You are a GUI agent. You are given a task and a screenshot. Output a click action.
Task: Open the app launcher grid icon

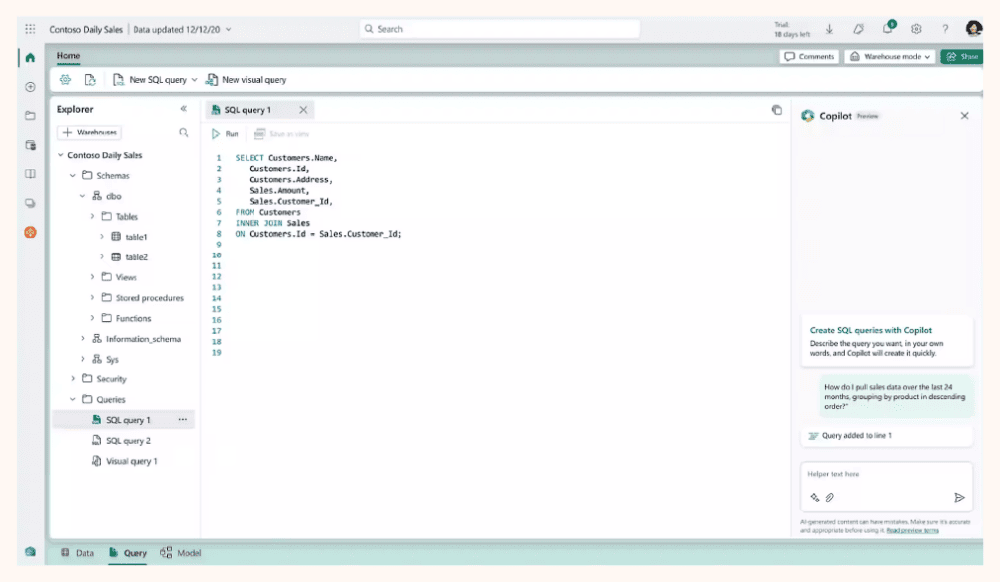[30, 29]
